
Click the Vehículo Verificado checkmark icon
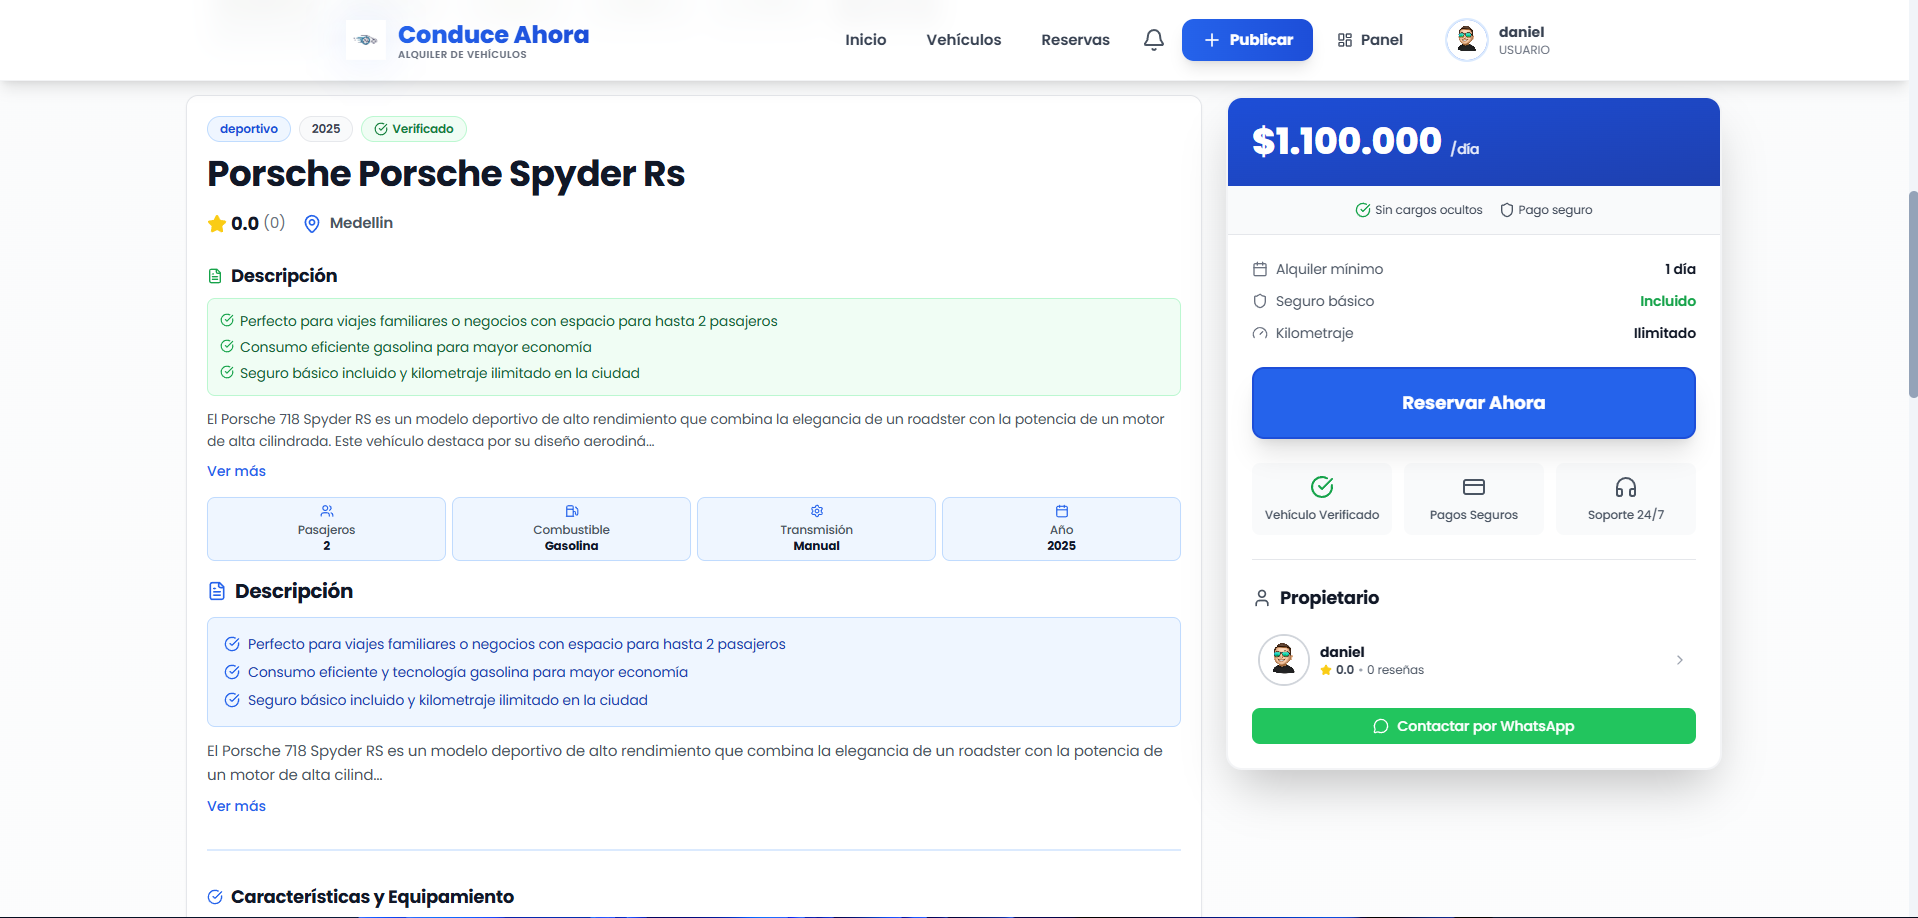1321,487
